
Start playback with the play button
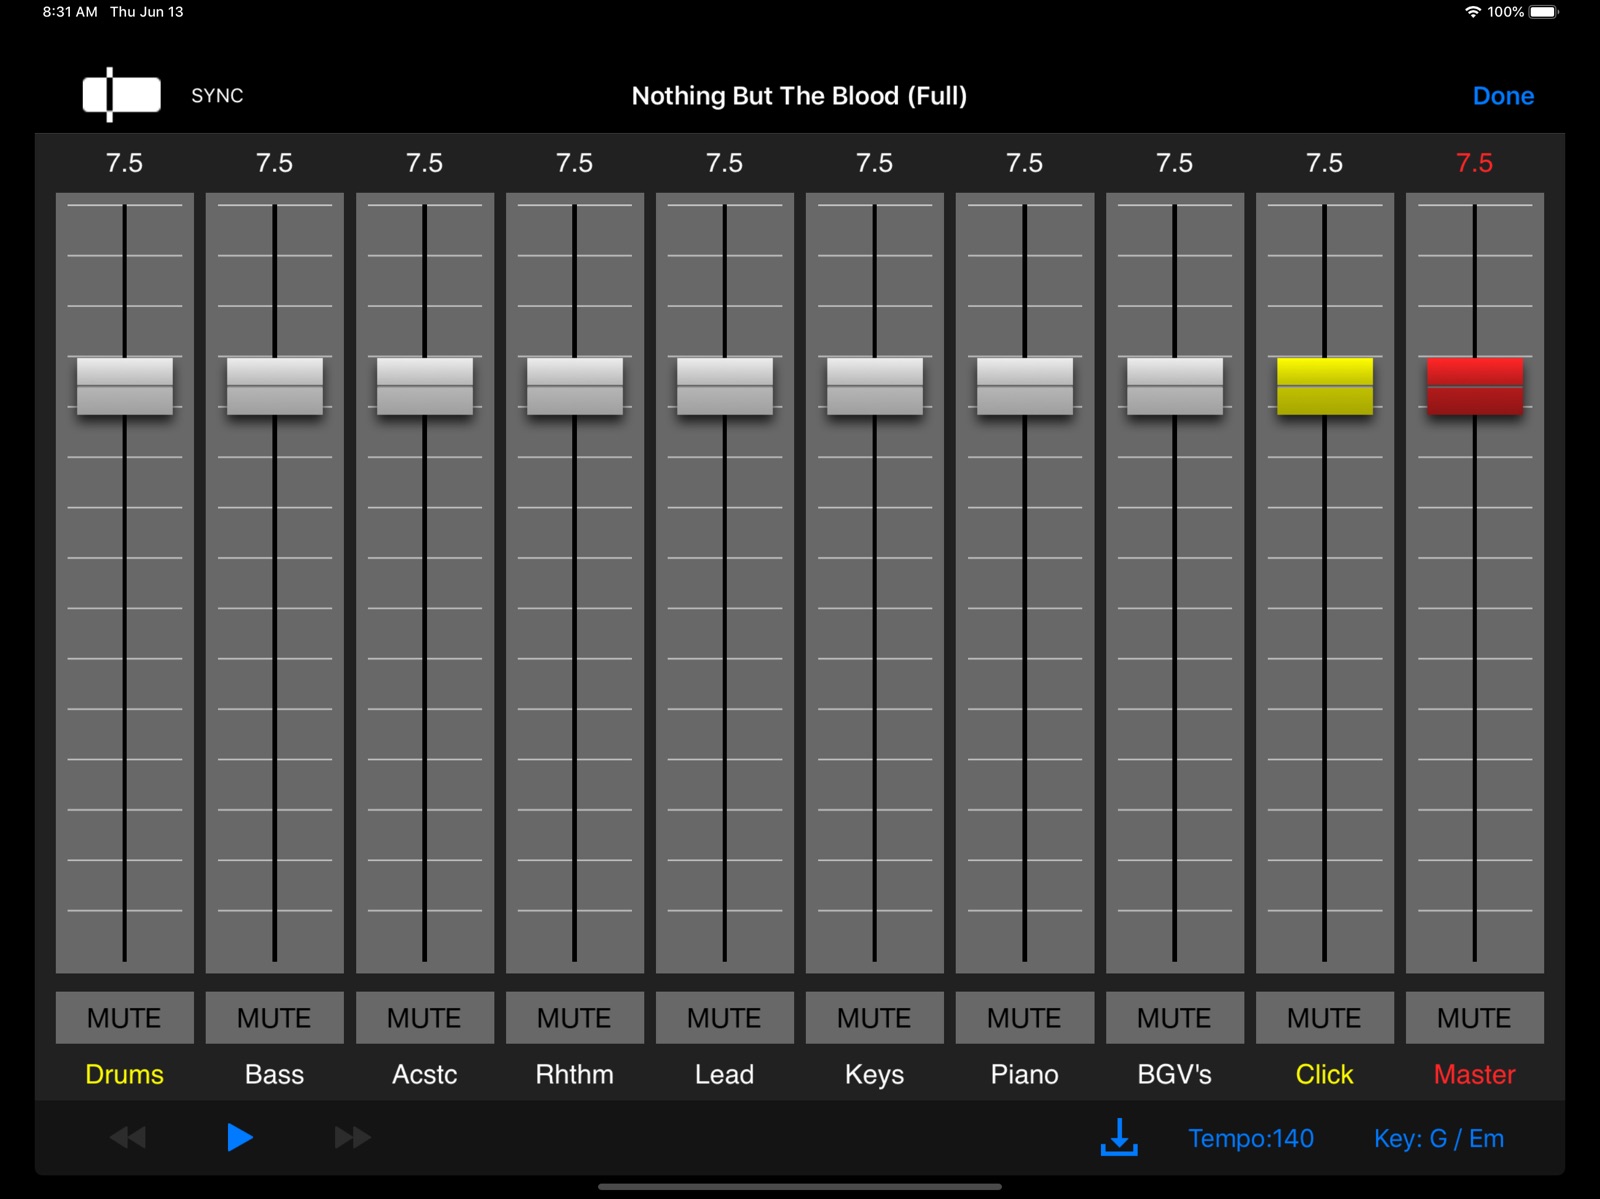(239, 1137)
